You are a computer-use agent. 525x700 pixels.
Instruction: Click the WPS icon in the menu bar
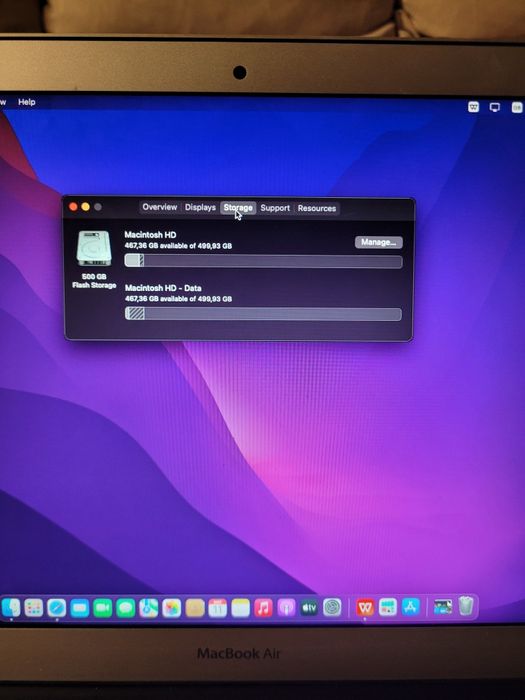click(473, 107)
